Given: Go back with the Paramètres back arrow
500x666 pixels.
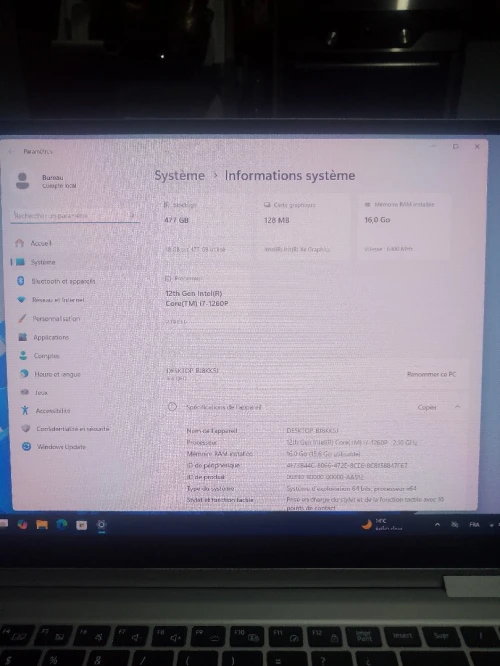Looking at the screenshot, I should 11,151.
